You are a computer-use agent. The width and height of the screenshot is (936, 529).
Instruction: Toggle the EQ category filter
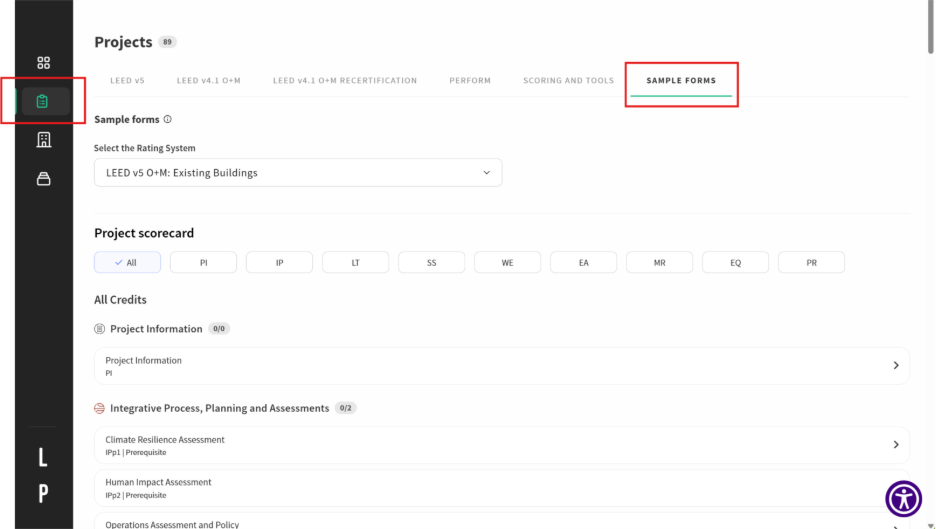[735, 262]
